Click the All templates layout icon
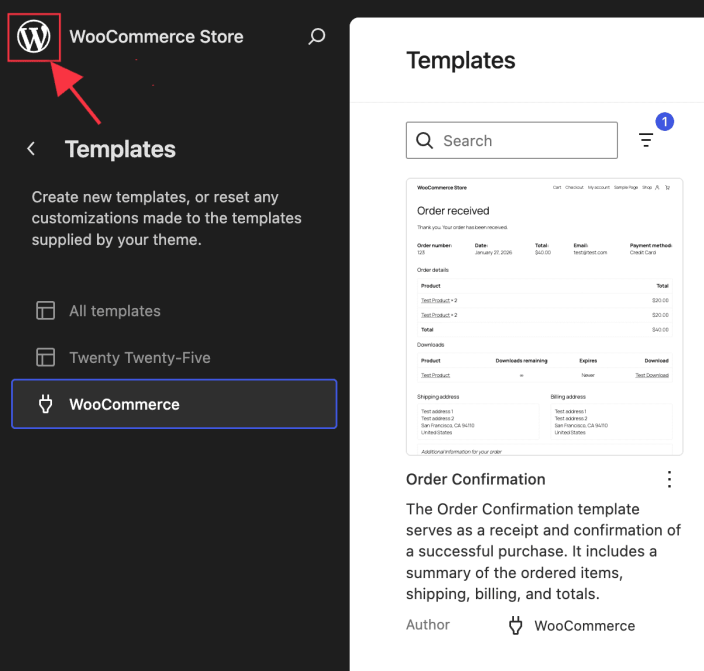Screen dimensions: 704x671 (x=45, y=311)
